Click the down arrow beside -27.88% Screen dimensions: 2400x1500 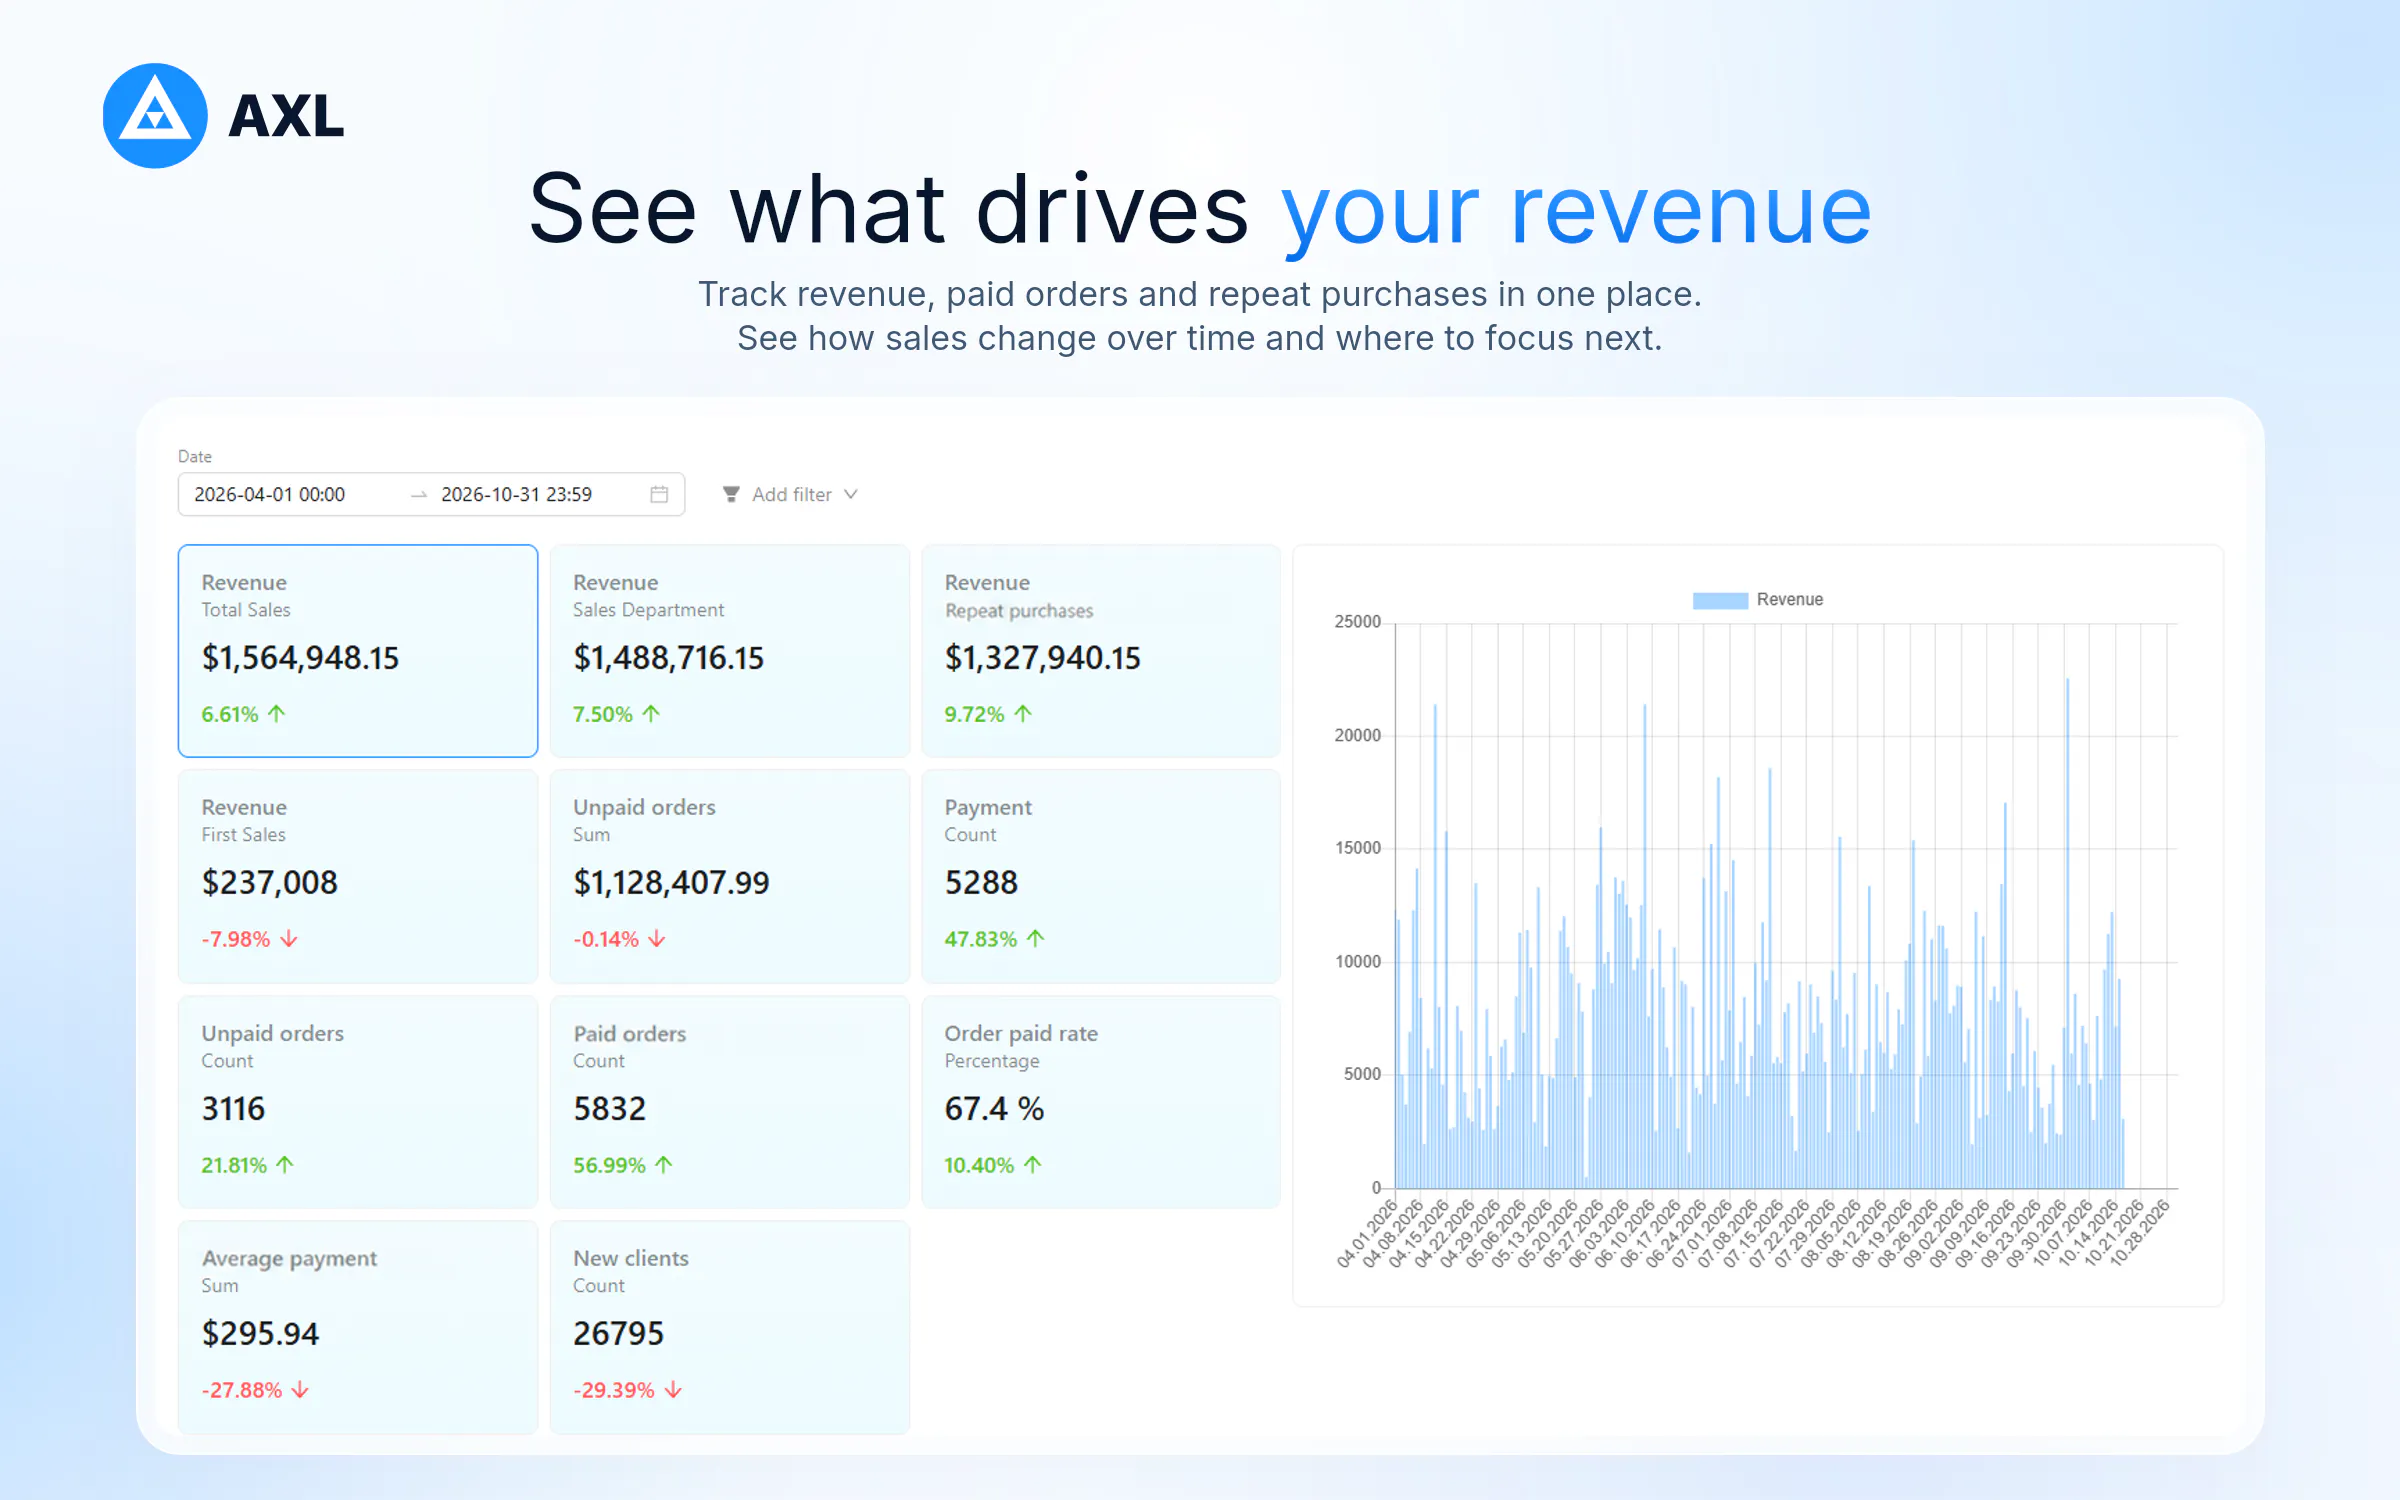pos(300,1390)
